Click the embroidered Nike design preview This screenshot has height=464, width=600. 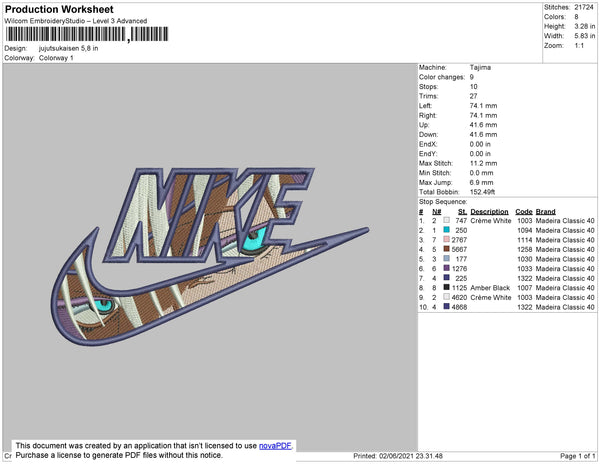(210, 256)
